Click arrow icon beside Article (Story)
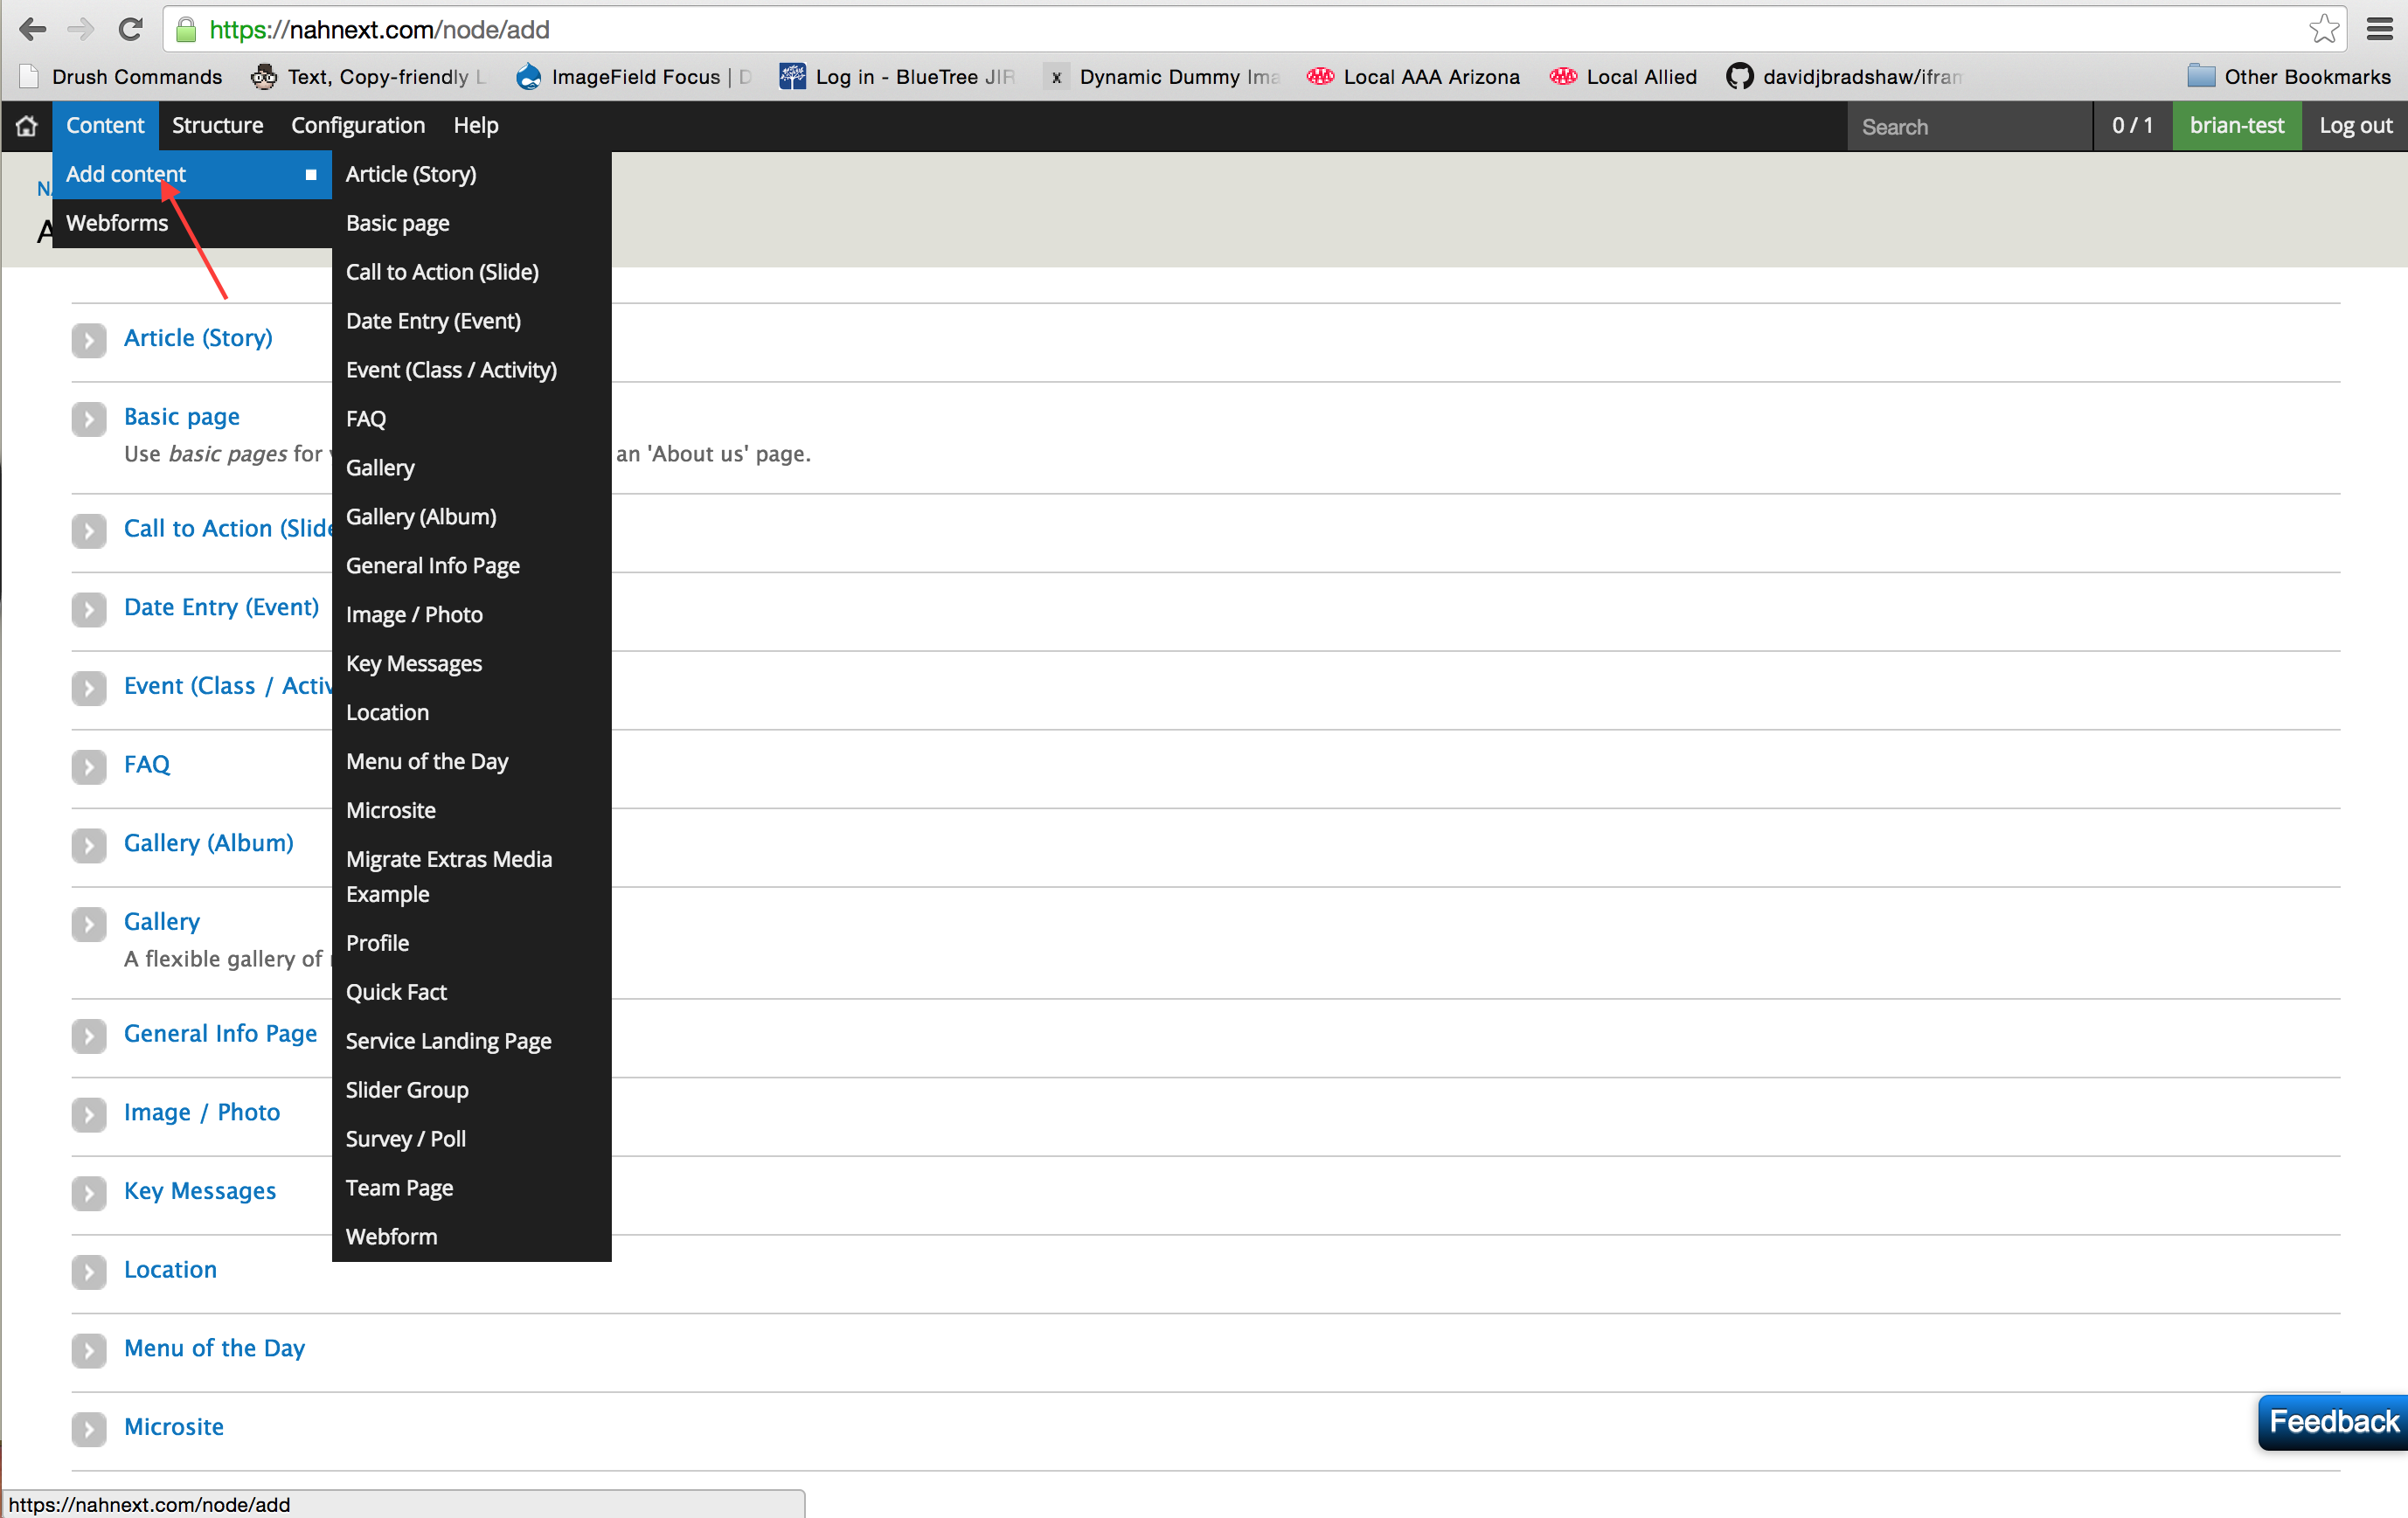The image size is (2408, 1518). click(89, 340)
